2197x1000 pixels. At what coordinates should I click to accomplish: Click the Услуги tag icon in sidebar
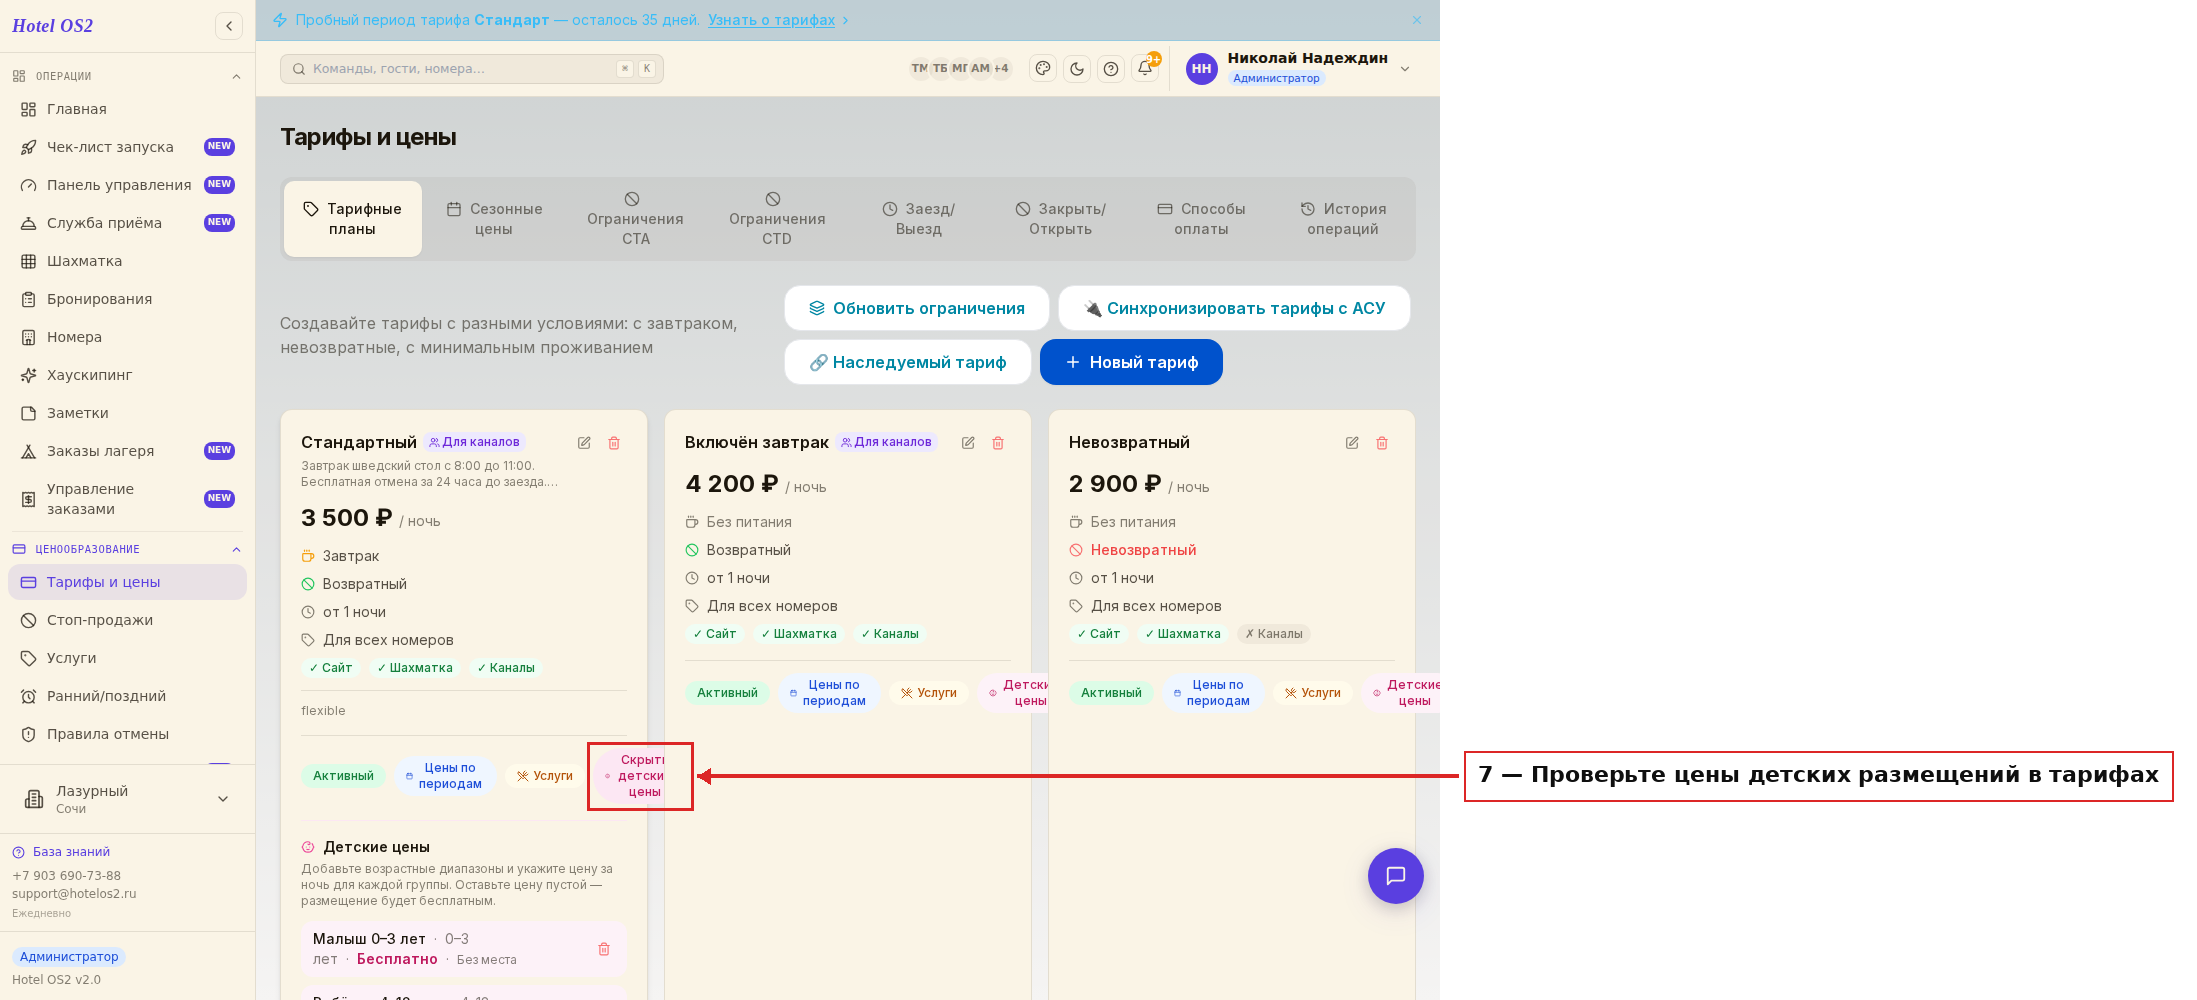29,658
